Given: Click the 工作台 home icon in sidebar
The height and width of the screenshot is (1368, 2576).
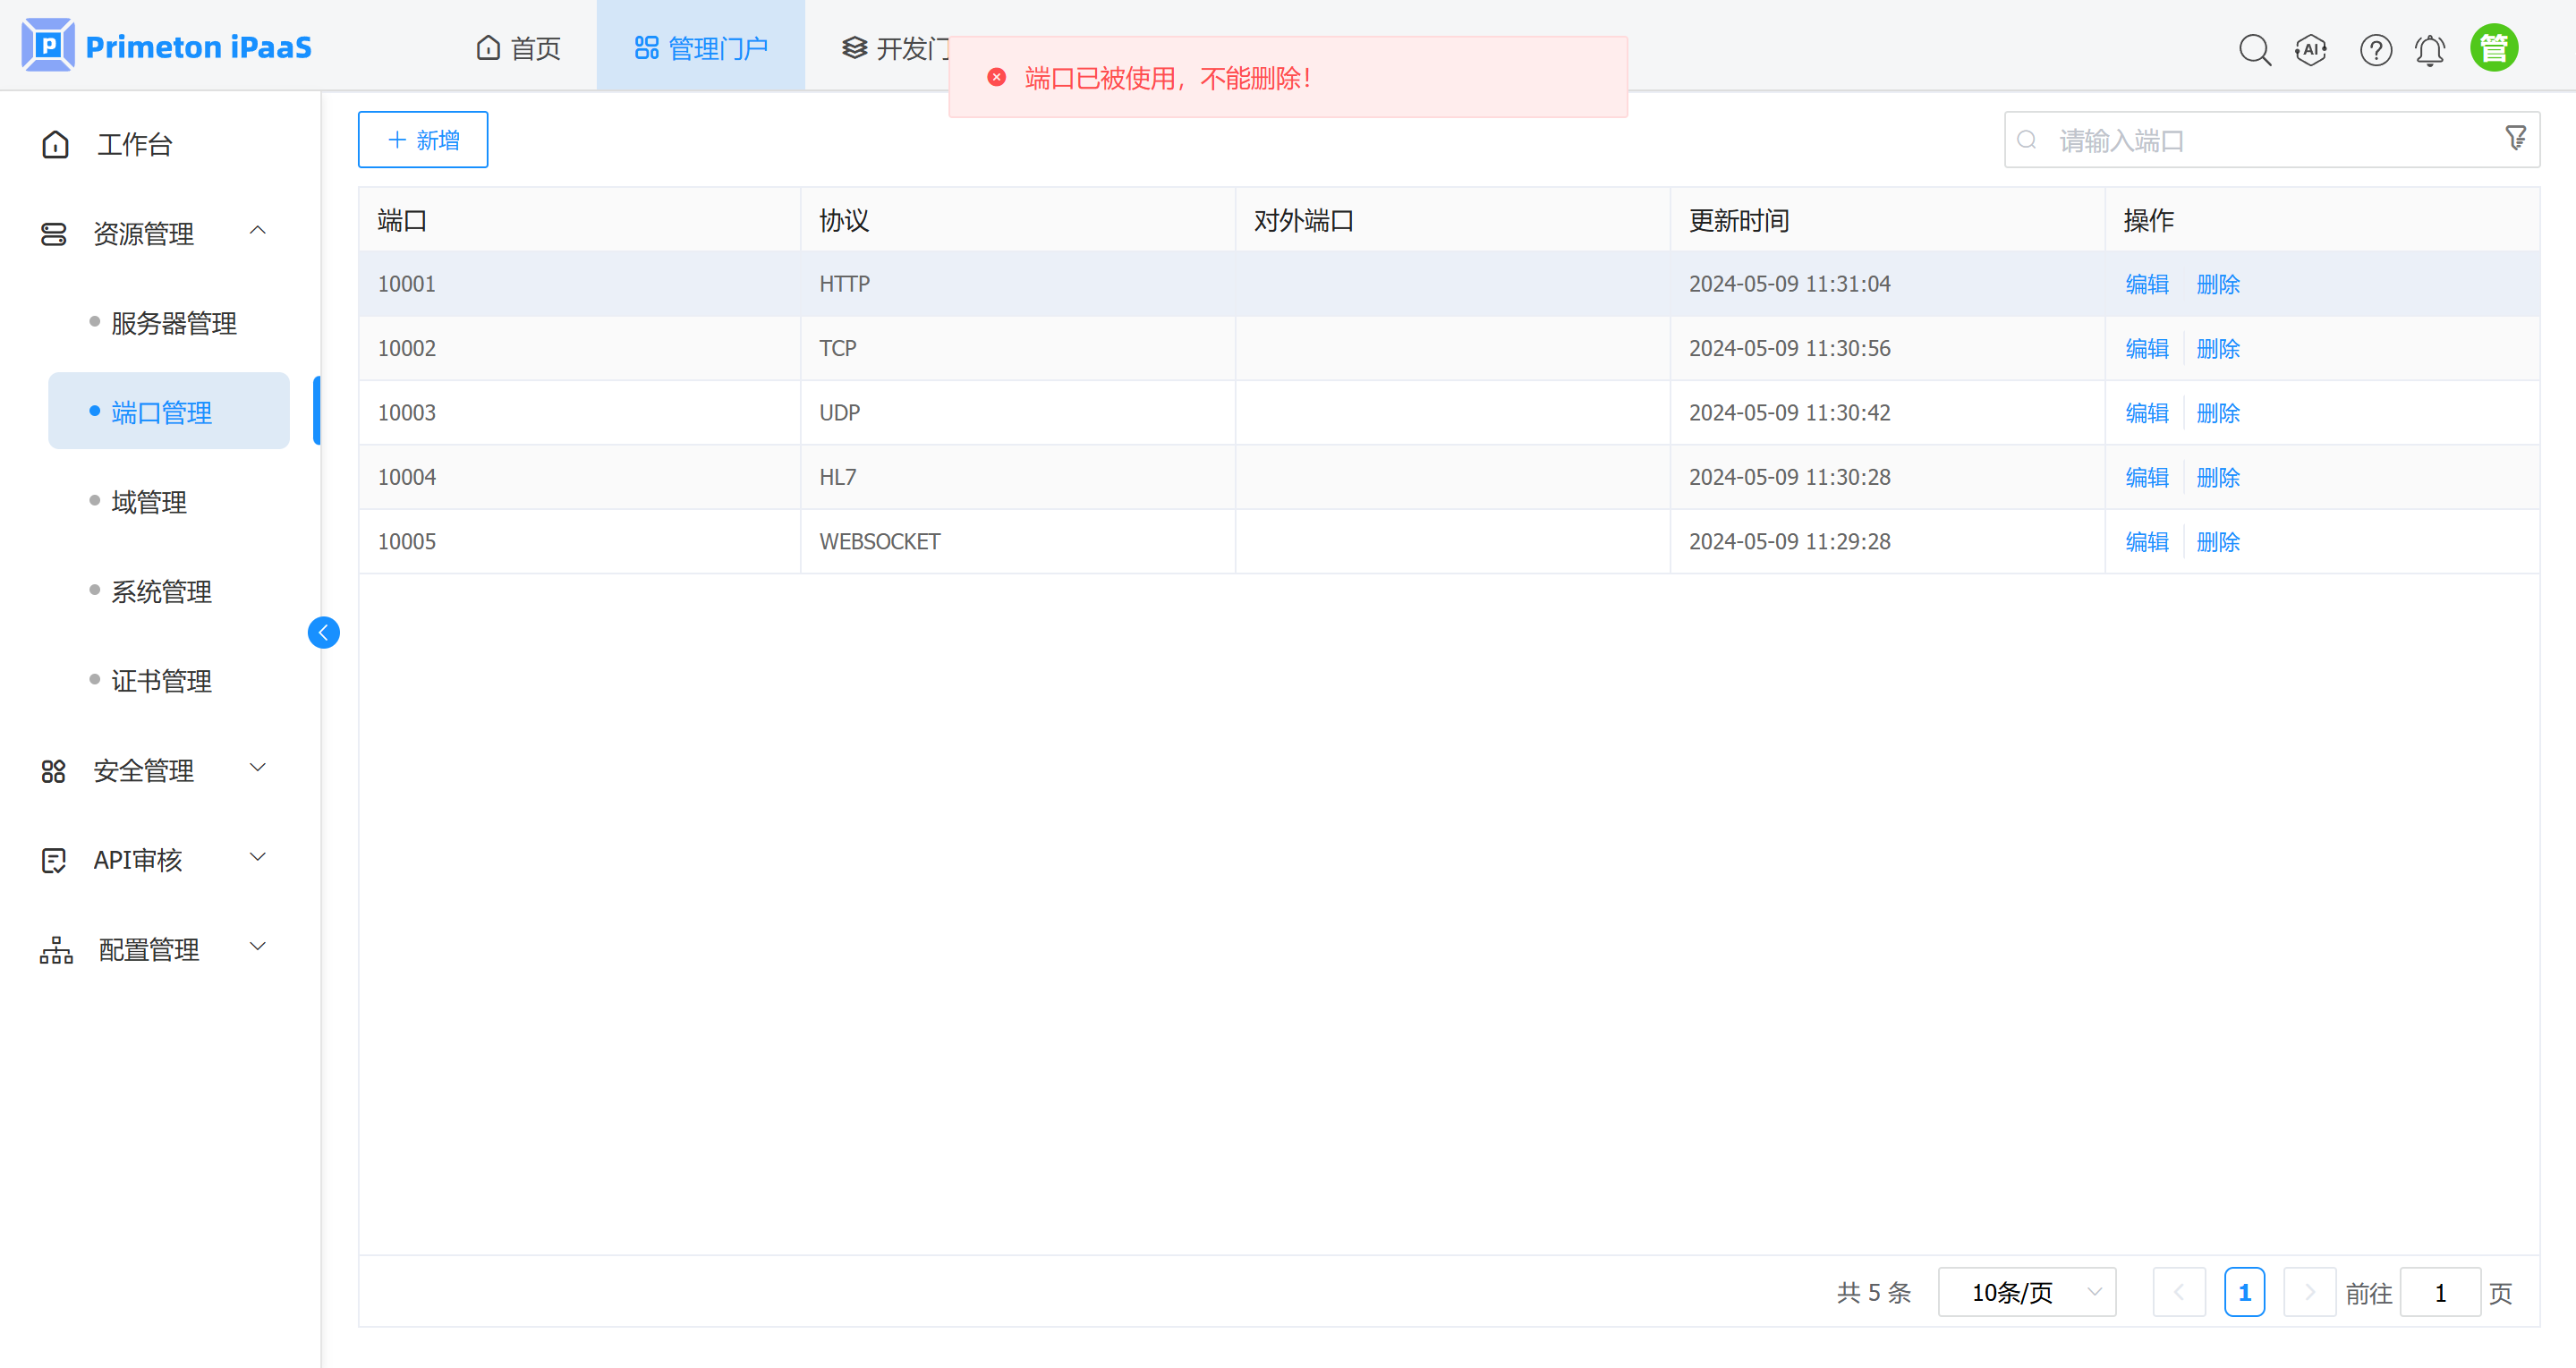Looking at the screenshot, I should [133, 144].
